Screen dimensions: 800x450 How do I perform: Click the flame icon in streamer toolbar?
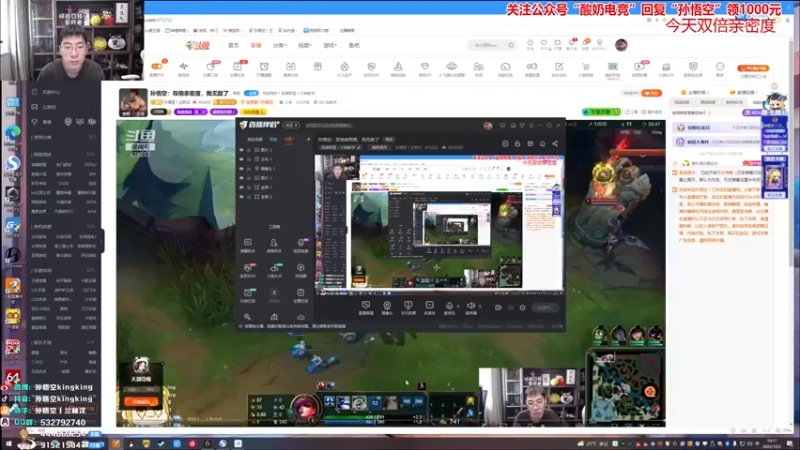(x=344, y=66)
